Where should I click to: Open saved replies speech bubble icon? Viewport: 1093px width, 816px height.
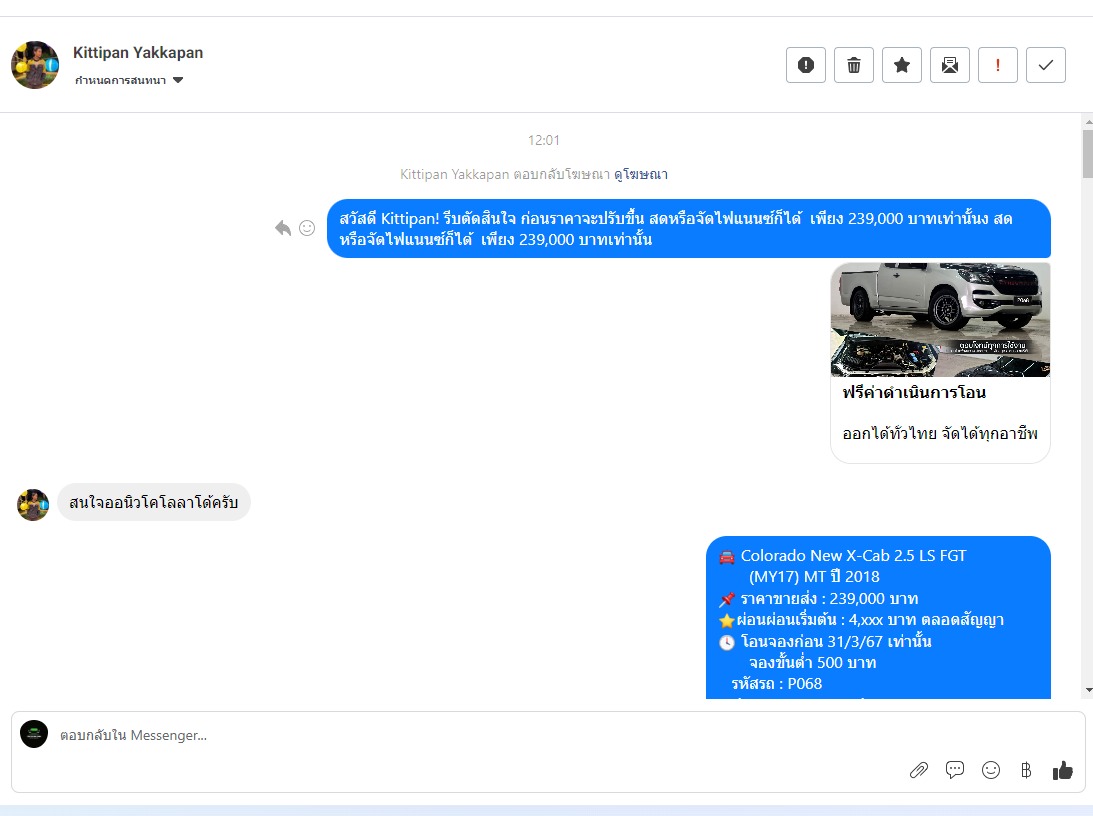pyautogui.click(x=955, y=770)
